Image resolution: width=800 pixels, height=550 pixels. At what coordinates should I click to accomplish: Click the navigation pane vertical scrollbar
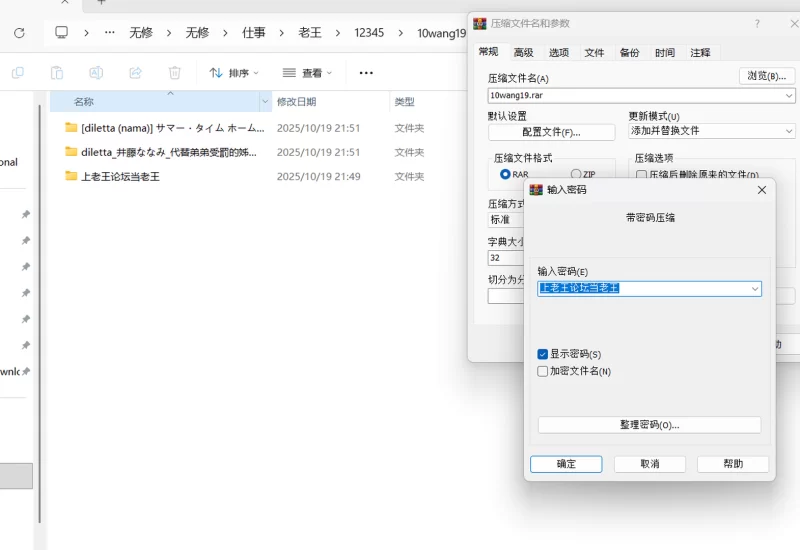[x=40, y=314]
